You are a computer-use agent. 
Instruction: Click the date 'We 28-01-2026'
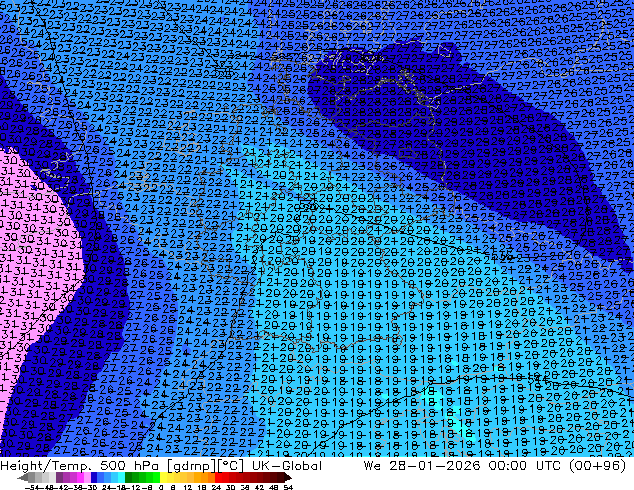click(x=422, y=466)
